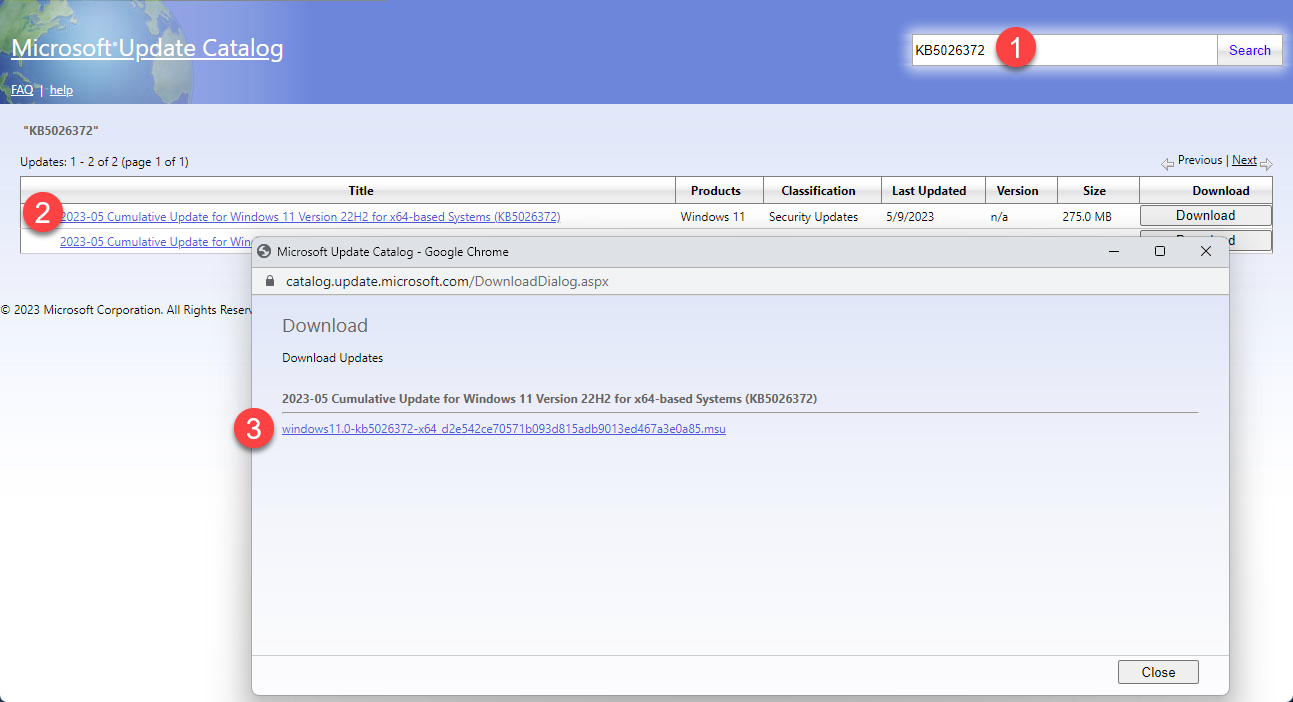Open the x64-based Systems KB5026372 update link

coord(310,217)
